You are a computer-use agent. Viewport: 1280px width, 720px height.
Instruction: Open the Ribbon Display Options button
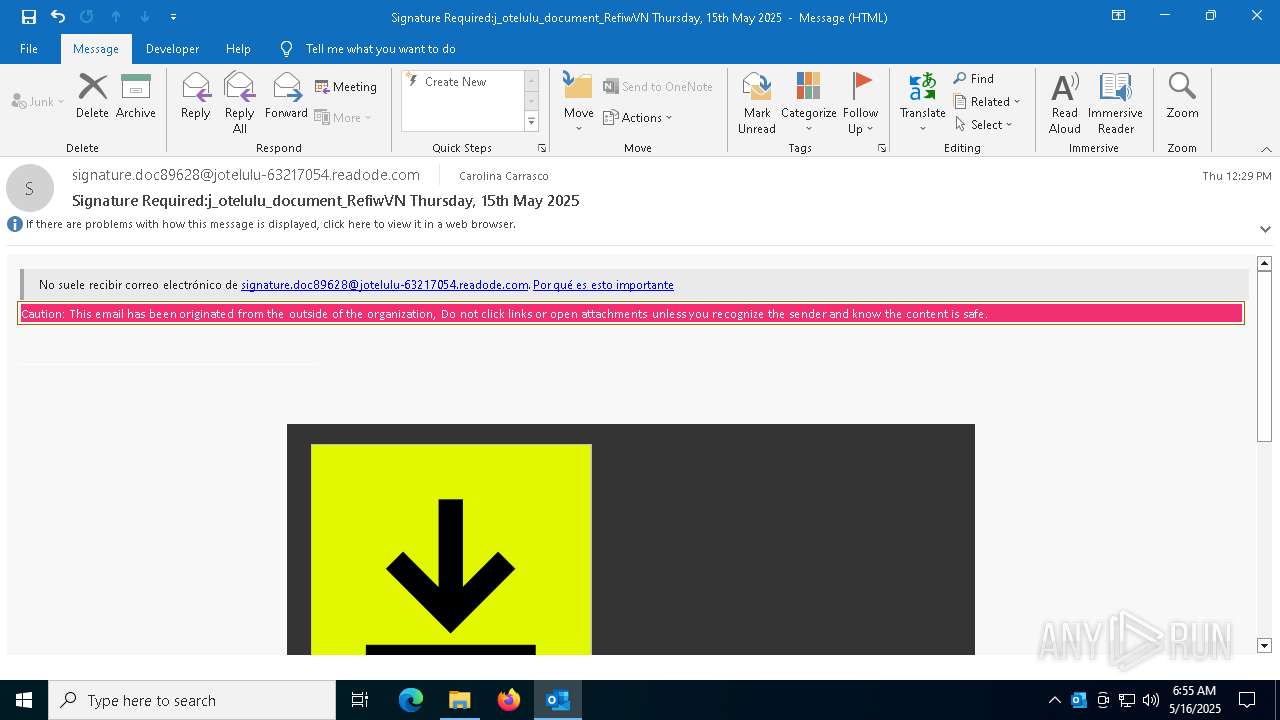pos(1119,16)
